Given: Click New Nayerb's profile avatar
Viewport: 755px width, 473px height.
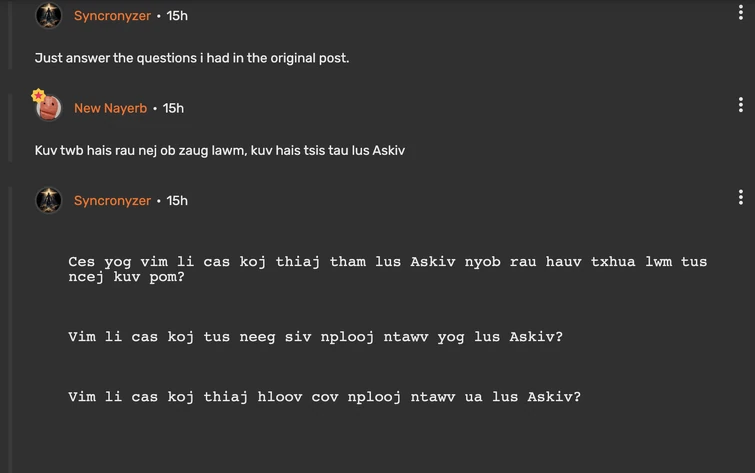Looking at the screenshot, I should pos(49,108).
